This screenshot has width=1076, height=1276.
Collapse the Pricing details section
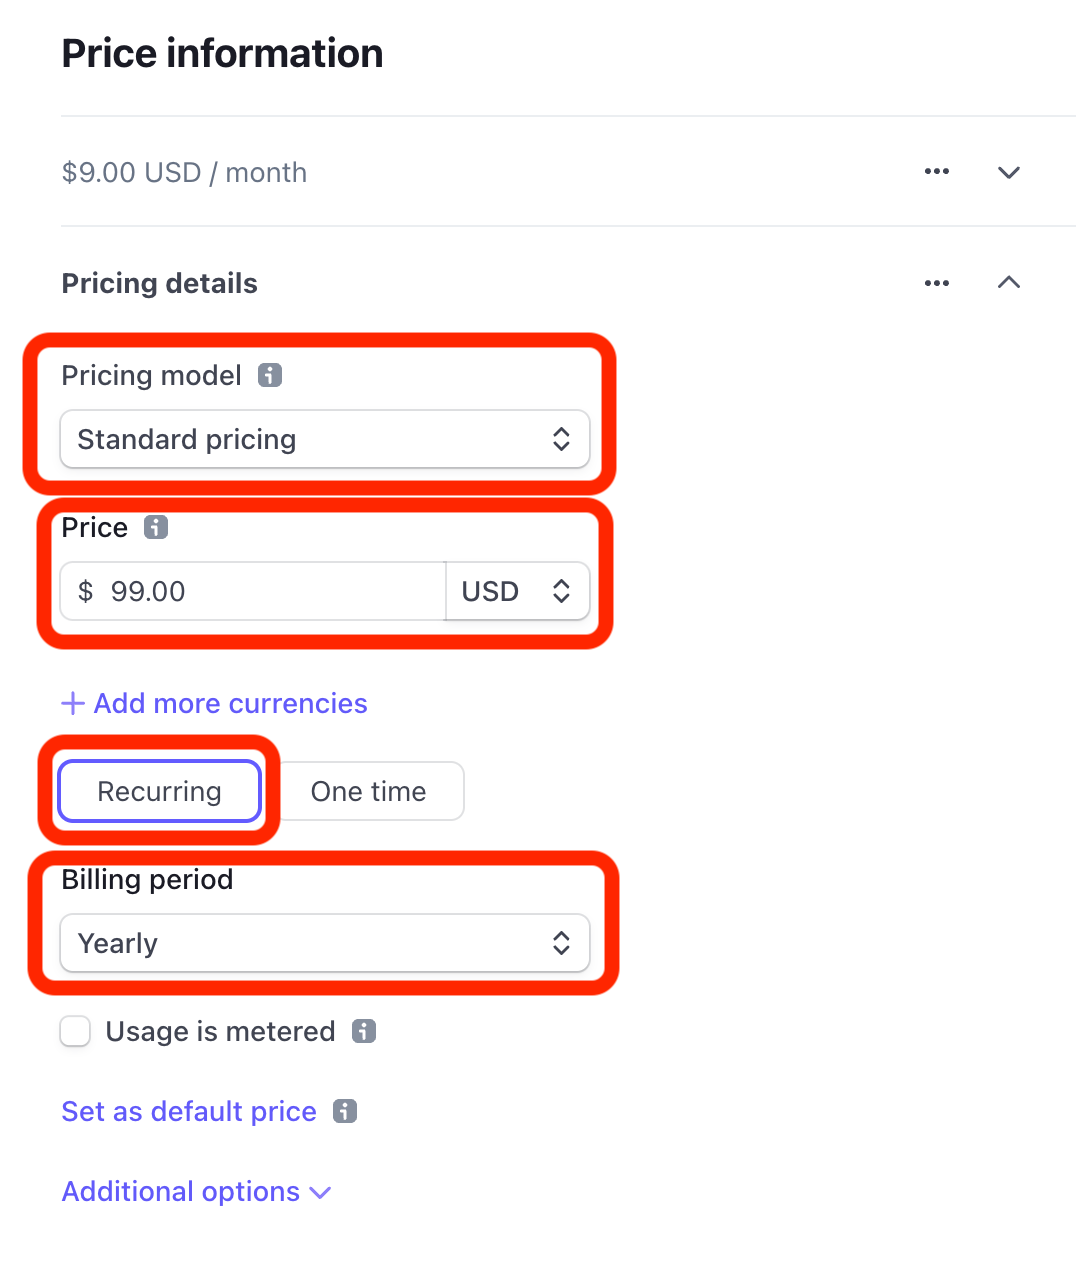pyautogui.click(x=1009, y=282)
